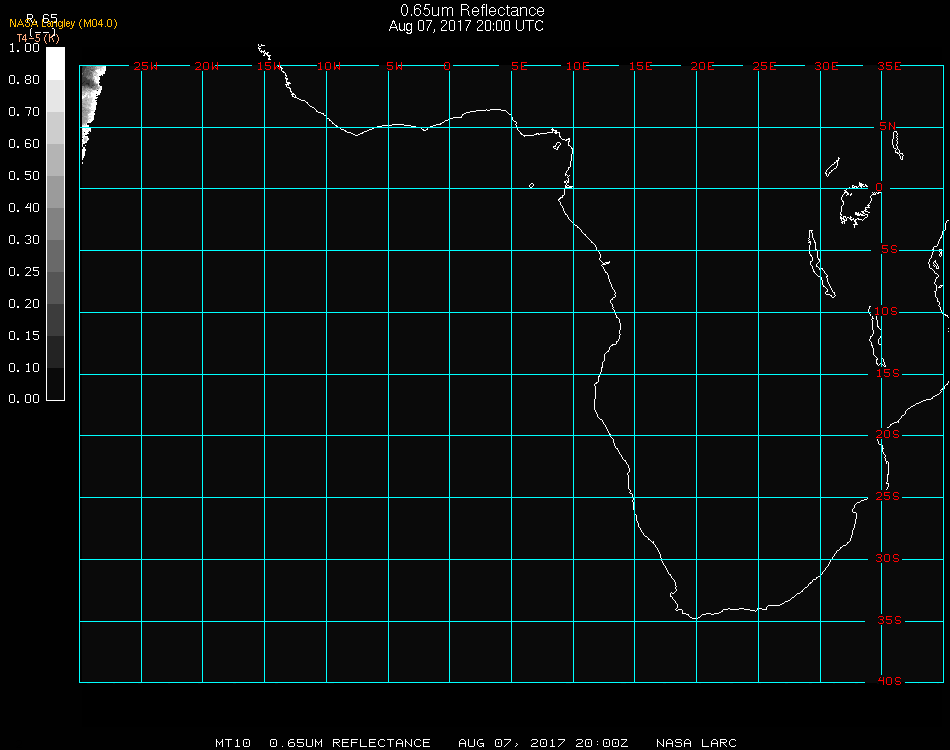This screenshot has width=950, height=750.
Task: Click the 0 longitude label between 5W and 5E
Action: pos(447,66)
